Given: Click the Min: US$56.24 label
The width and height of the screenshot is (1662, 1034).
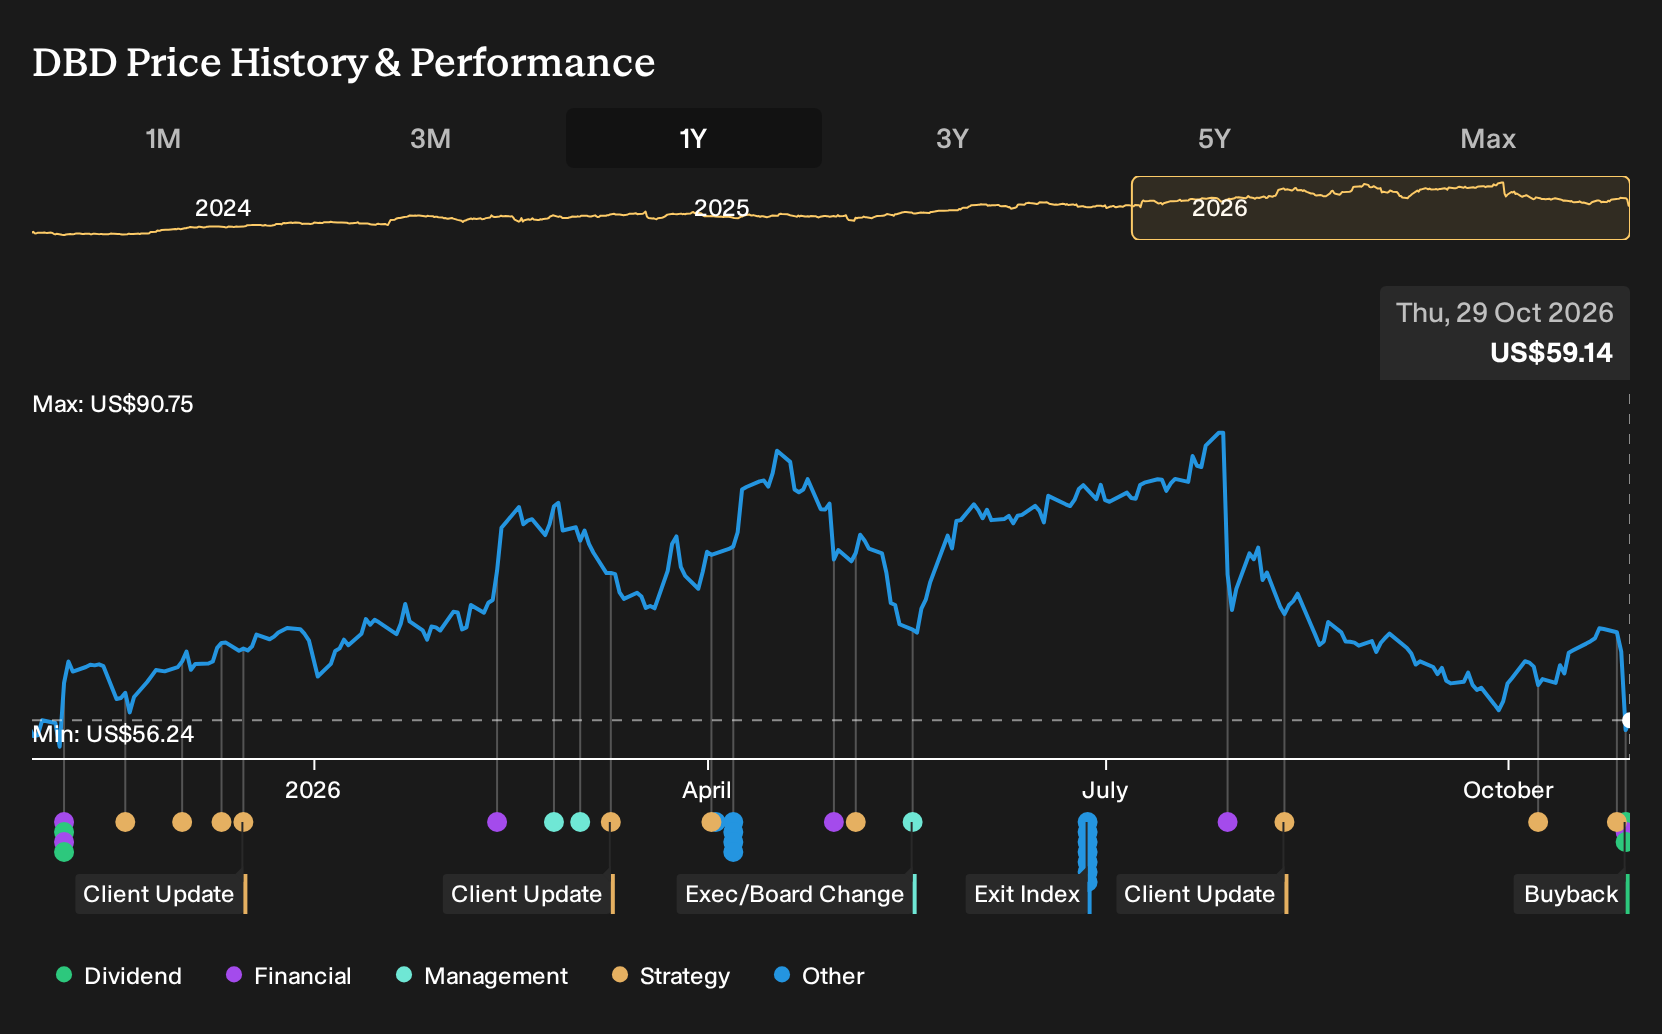Looking at the screenshot, I should tap(113, 734).
